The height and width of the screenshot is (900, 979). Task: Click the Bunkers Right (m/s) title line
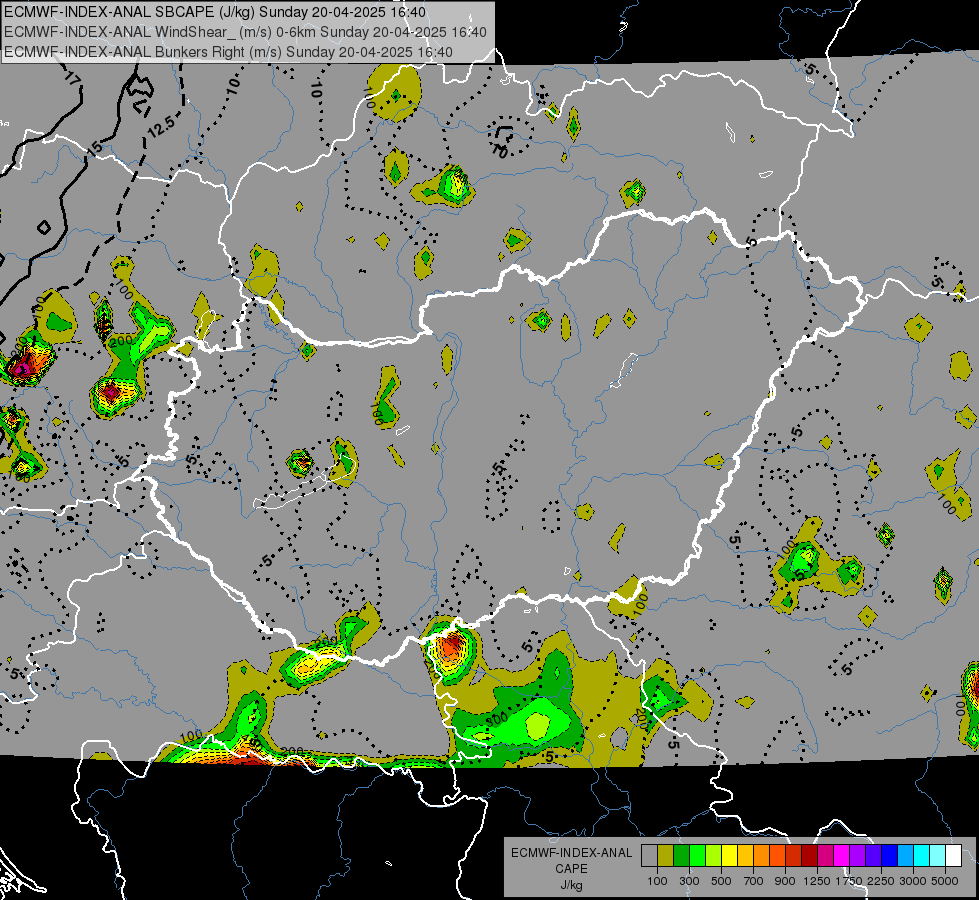[x=229, y=52]
